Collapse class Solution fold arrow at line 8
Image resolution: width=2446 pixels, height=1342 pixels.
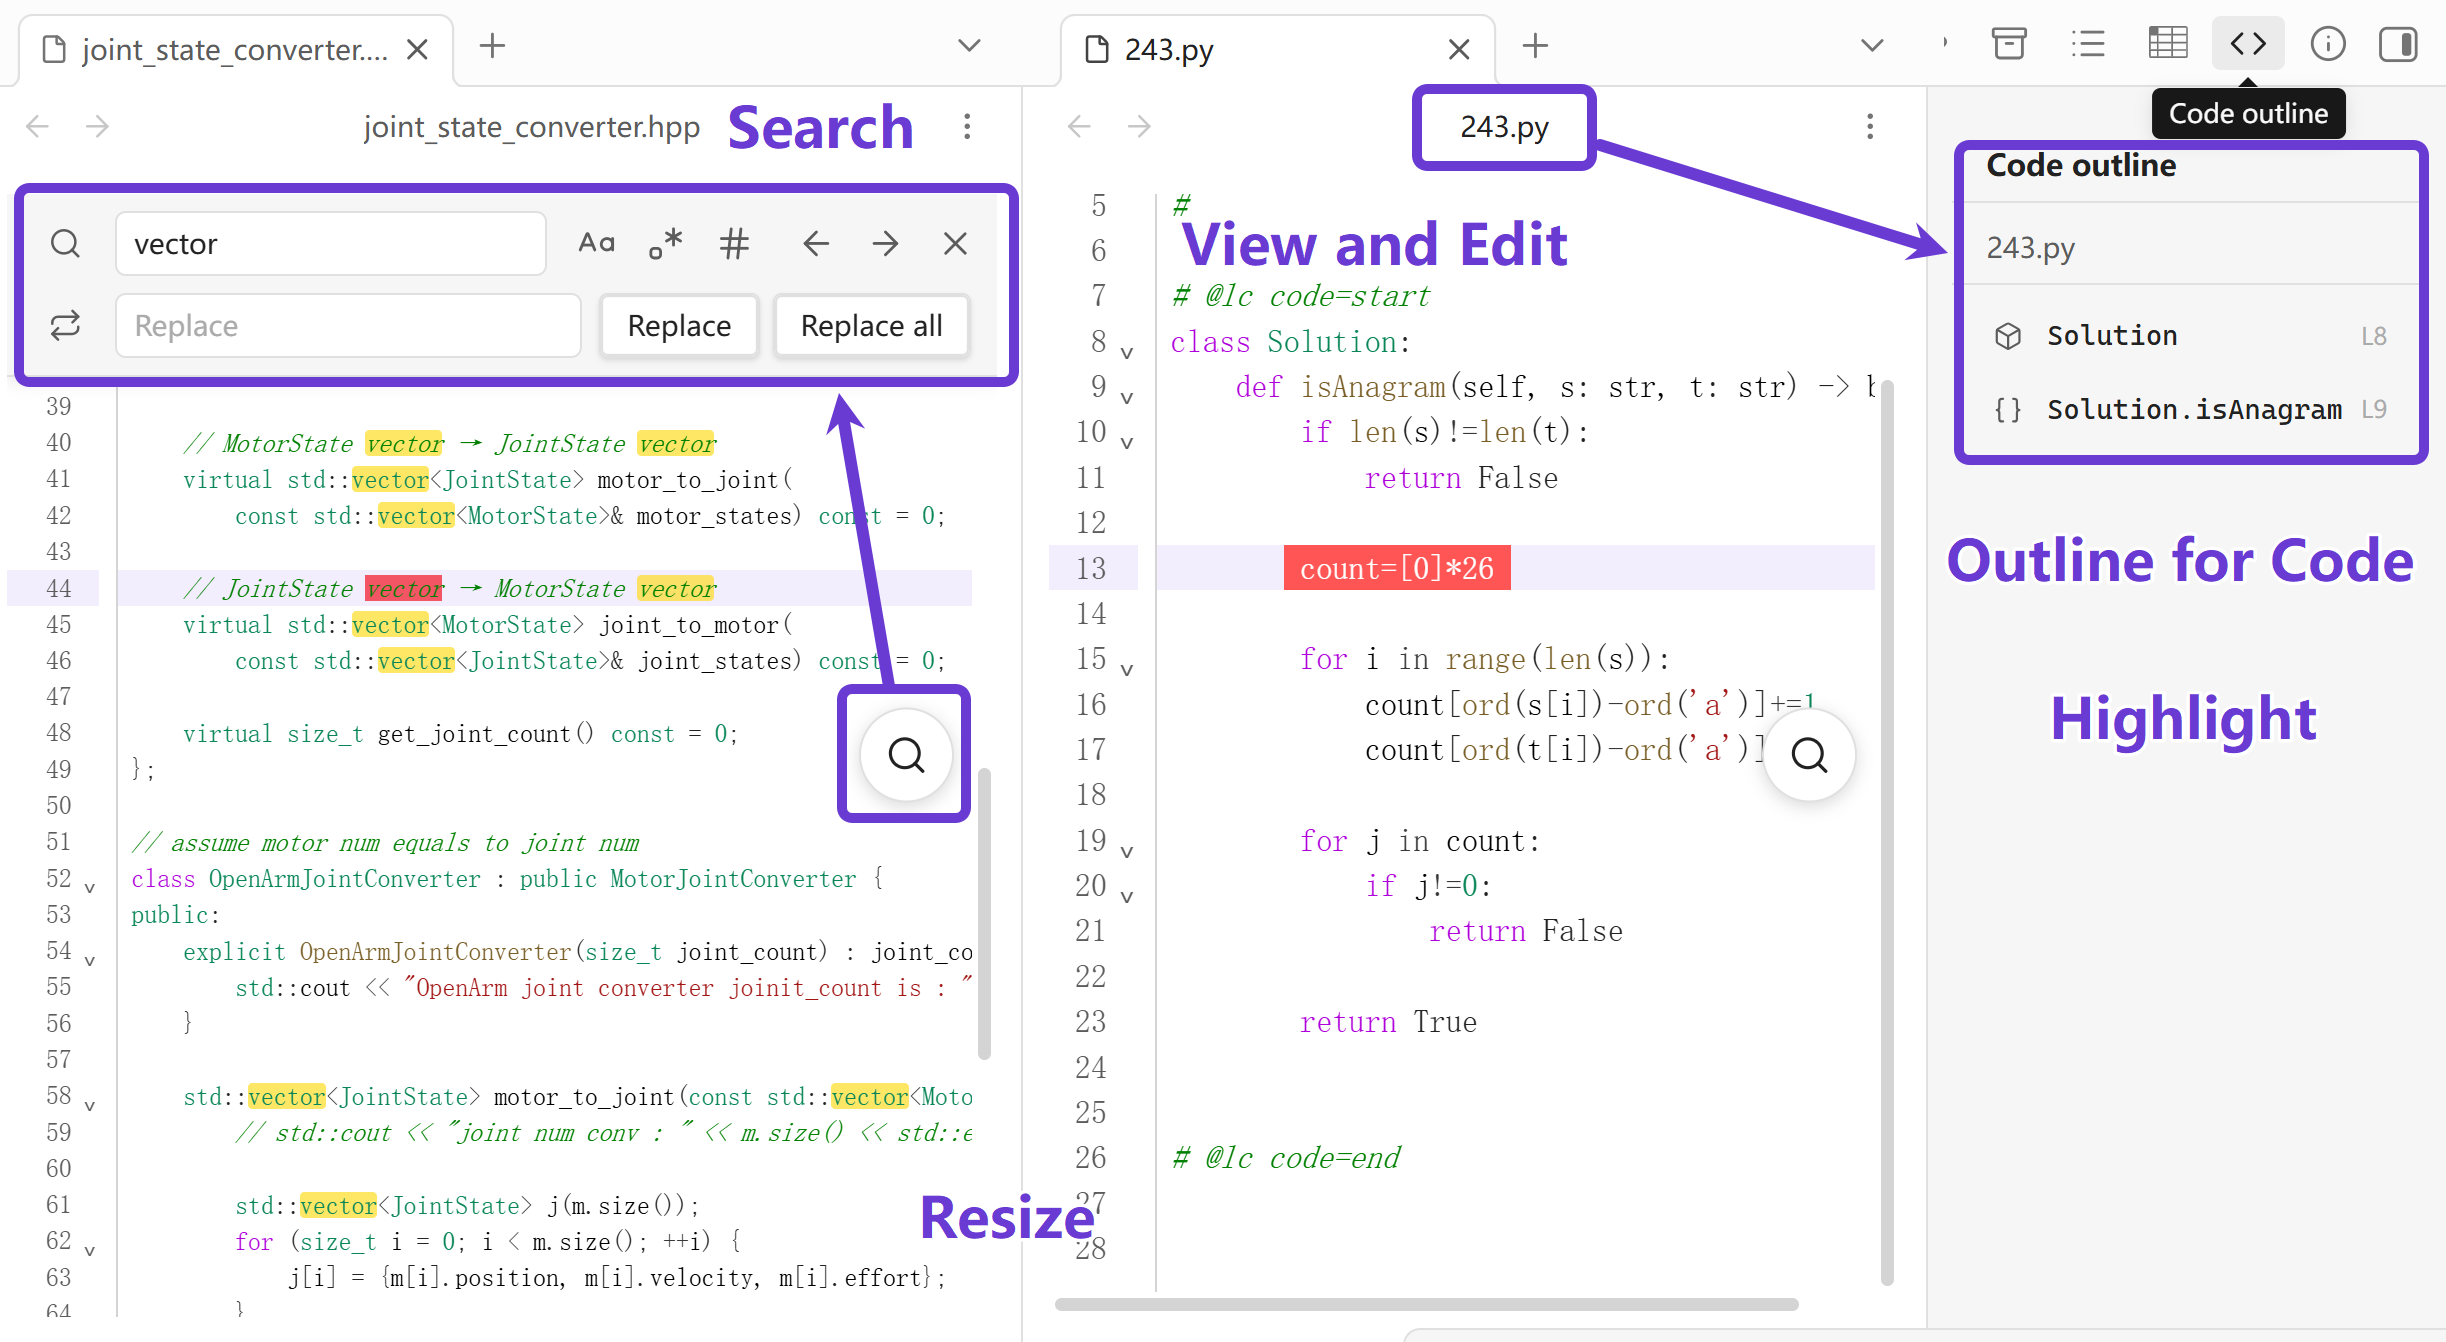point(1127,352)
